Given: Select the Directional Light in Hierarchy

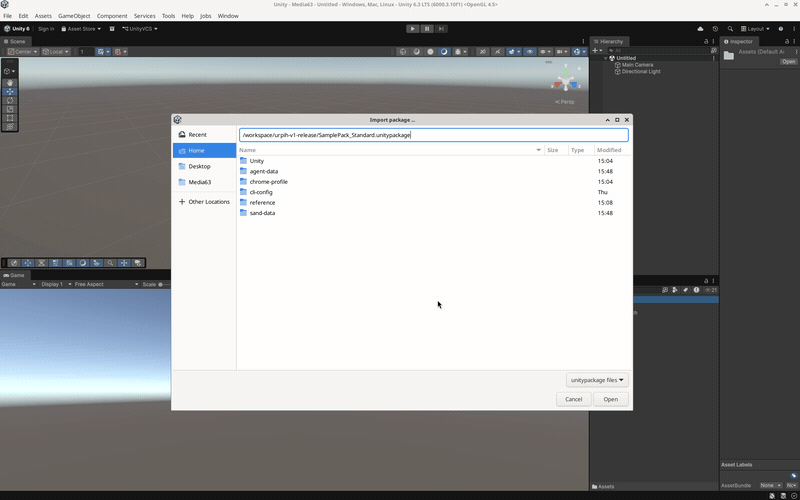Looking at the screenshot, I should (641, 71).
